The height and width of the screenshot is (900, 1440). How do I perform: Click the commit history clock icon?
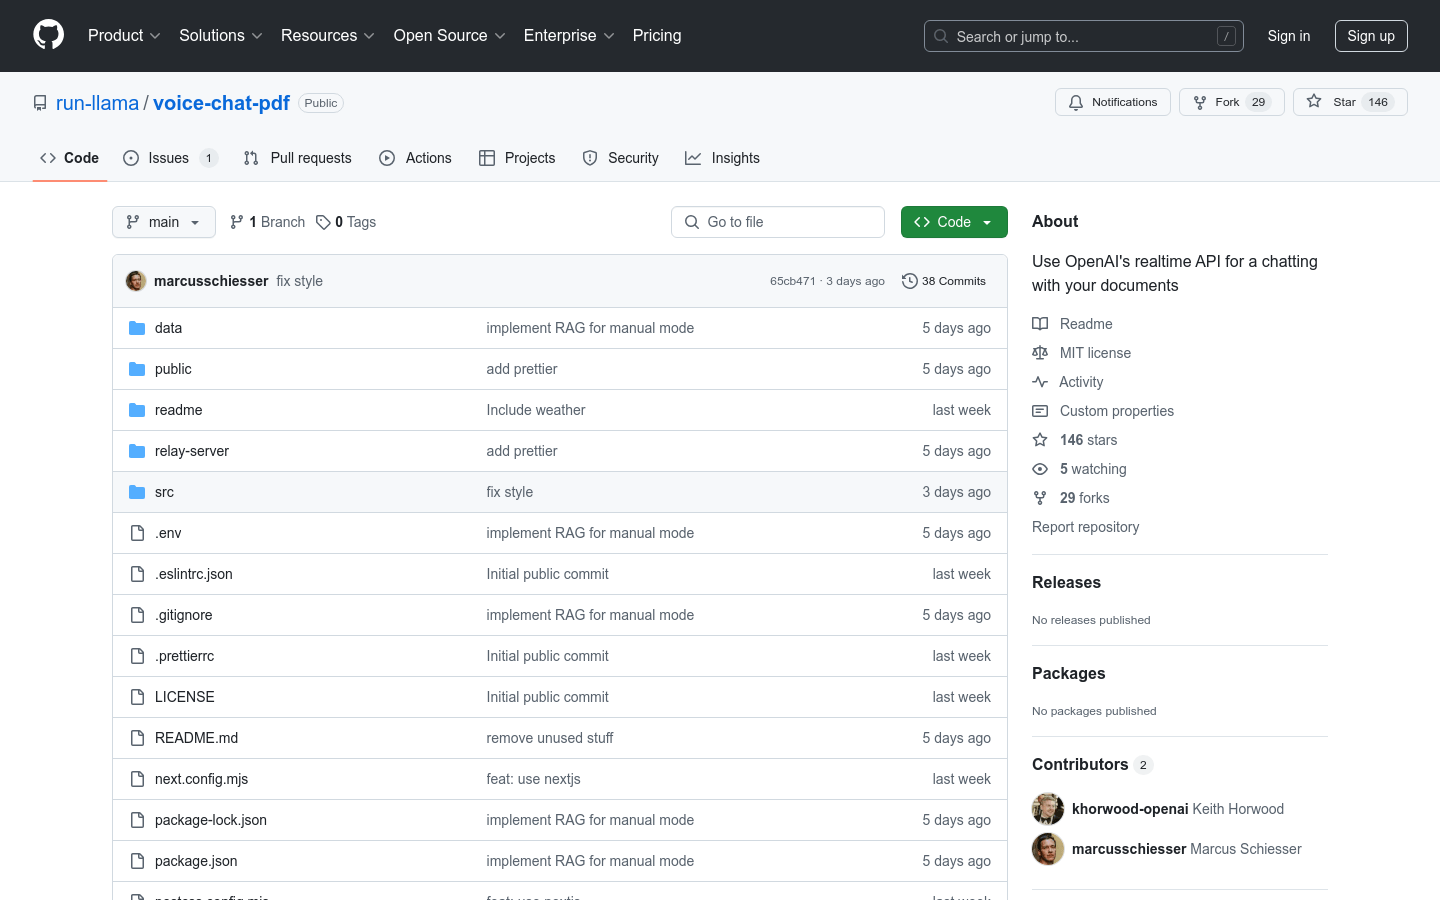tap(909, 281)
